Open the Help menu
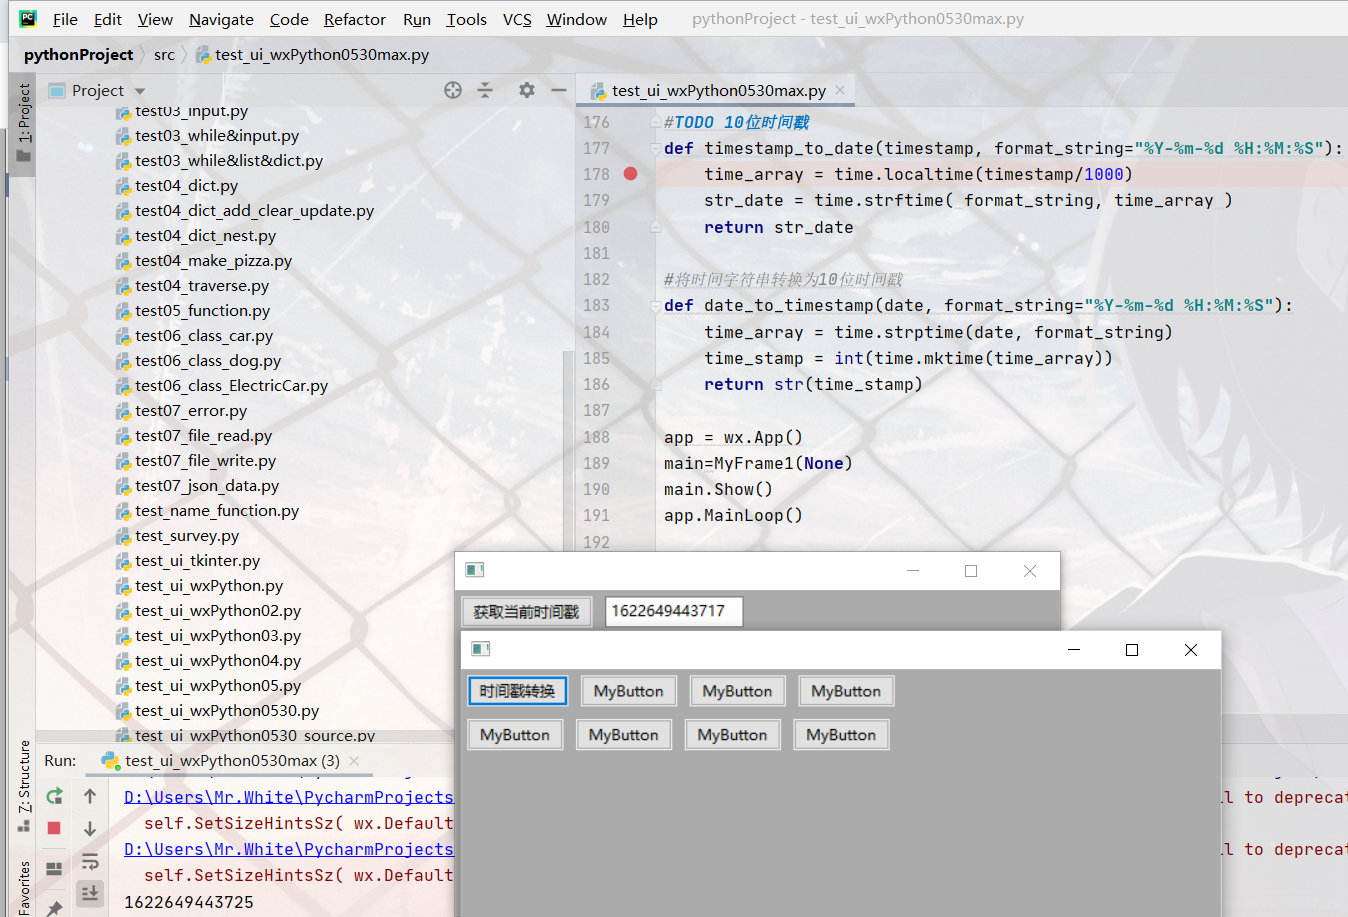1348x917 pixels. [640, 19]
